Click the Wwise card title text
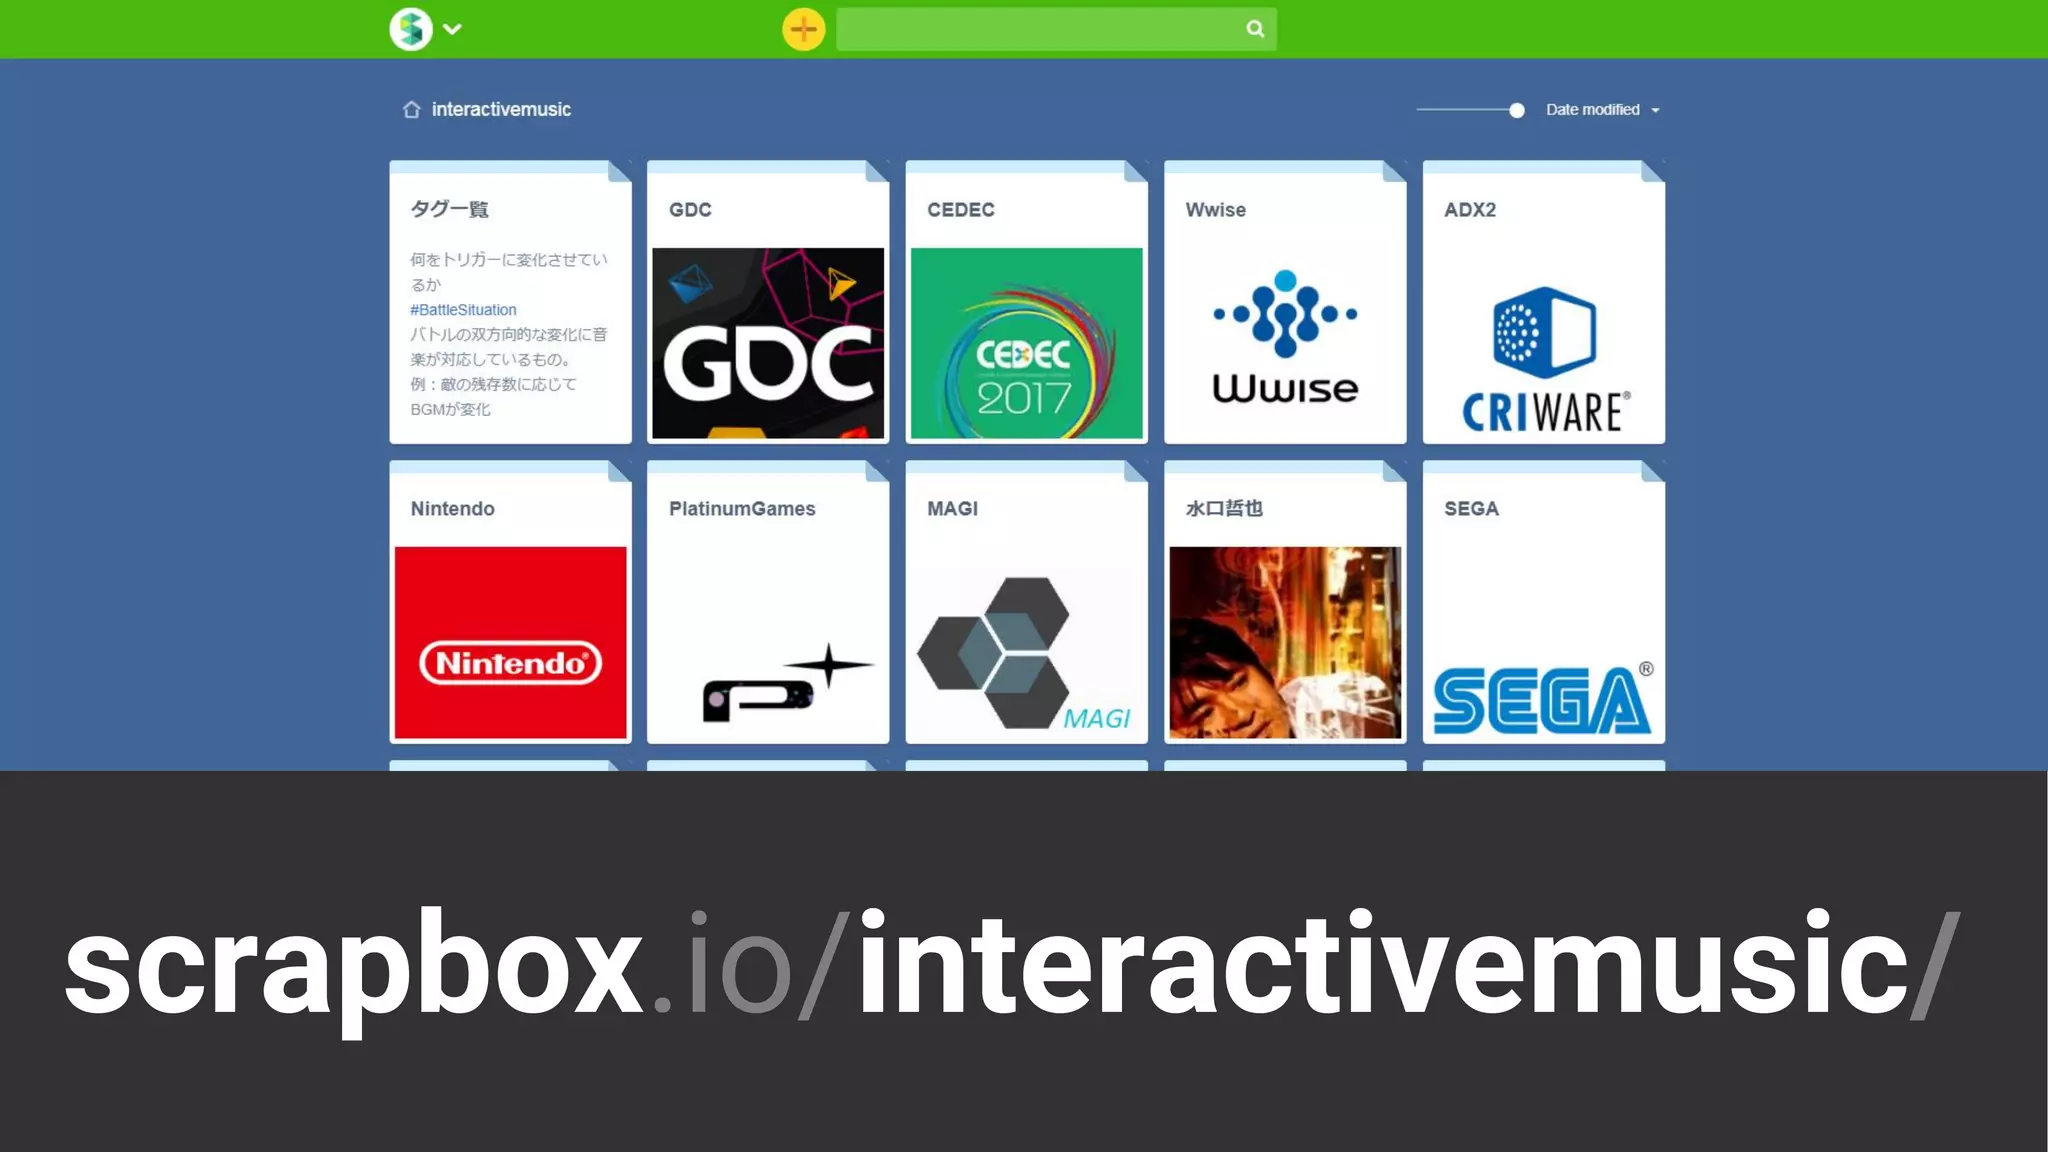2048x1152 pixels. pos(1215,210)
